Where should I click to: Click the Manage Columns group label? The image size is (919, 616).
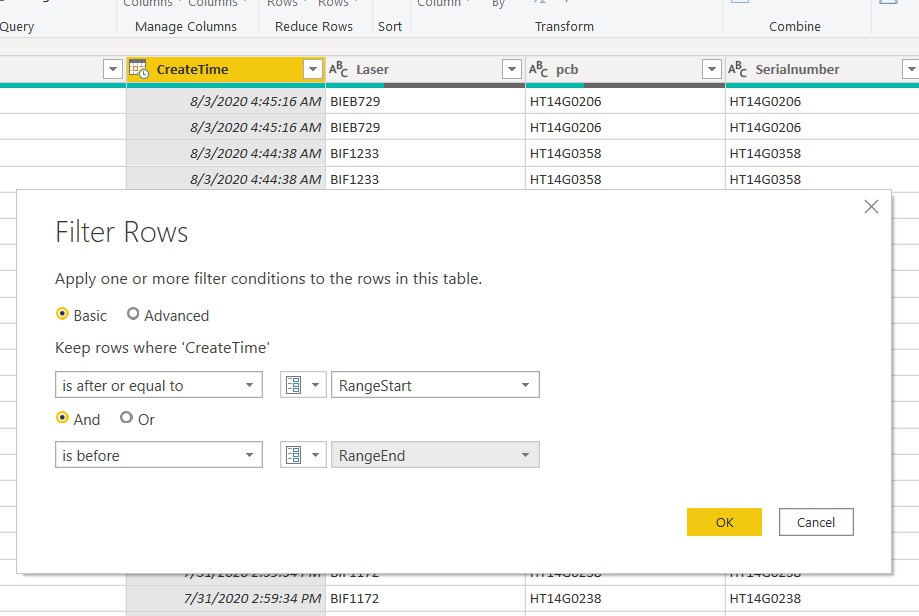(x=186, y=26)
